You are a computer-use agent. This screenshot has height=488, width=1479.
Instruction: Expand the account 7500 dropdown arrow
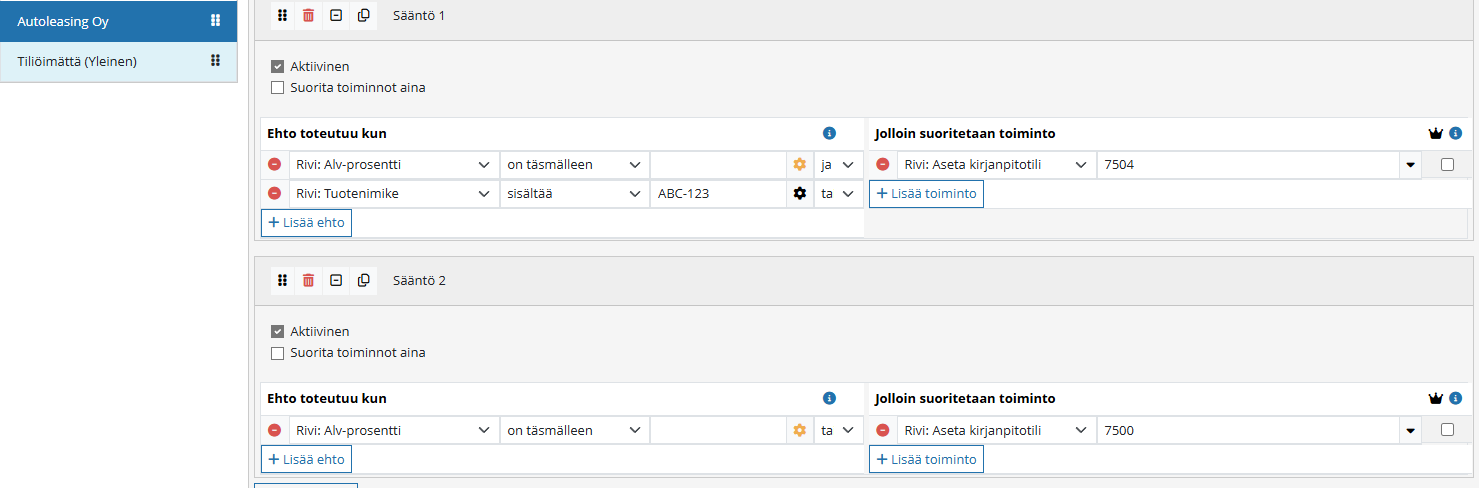[1410, 431]
